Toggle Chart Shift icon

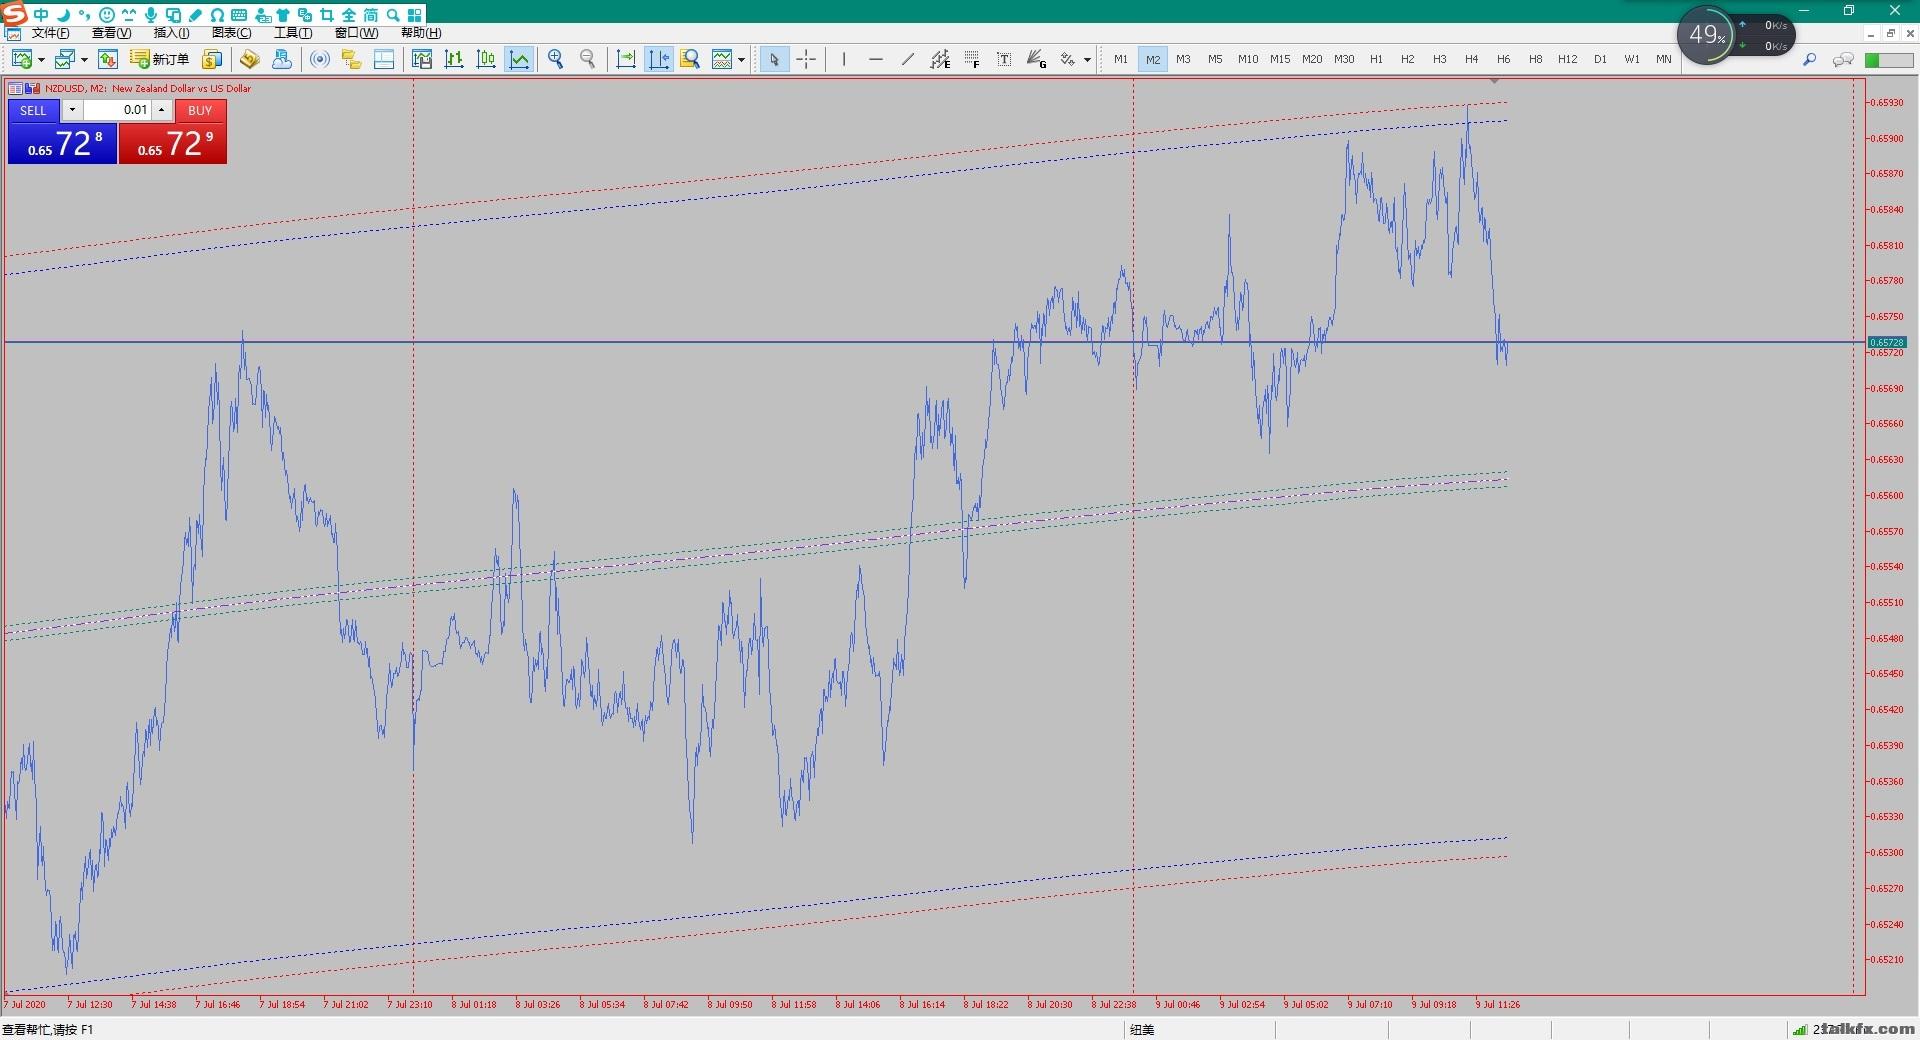coord(658,60)
